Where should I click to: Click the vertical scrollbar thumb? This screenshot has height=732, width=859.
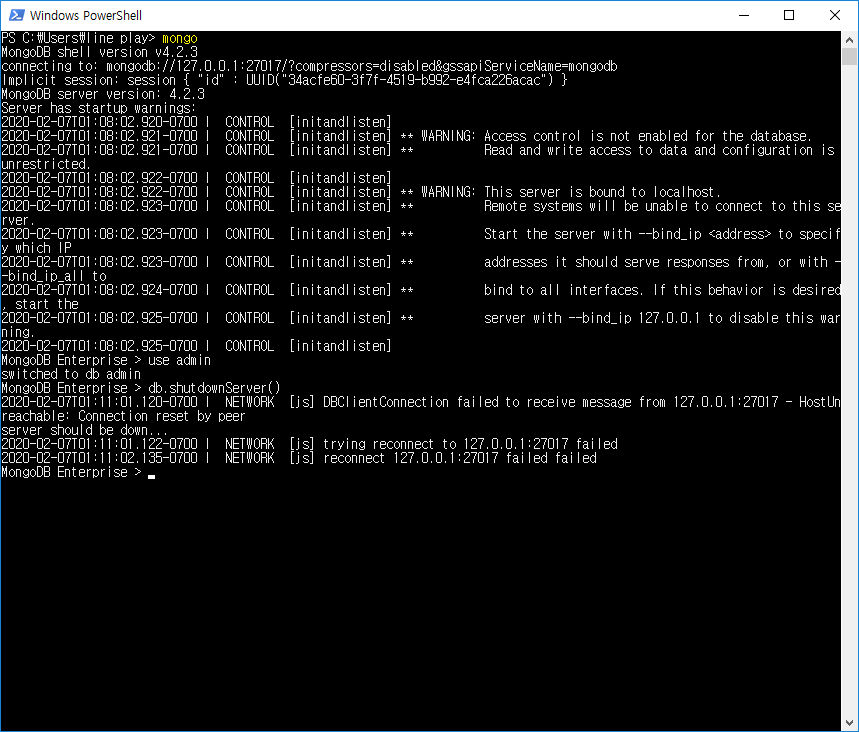tap(849, 56)
